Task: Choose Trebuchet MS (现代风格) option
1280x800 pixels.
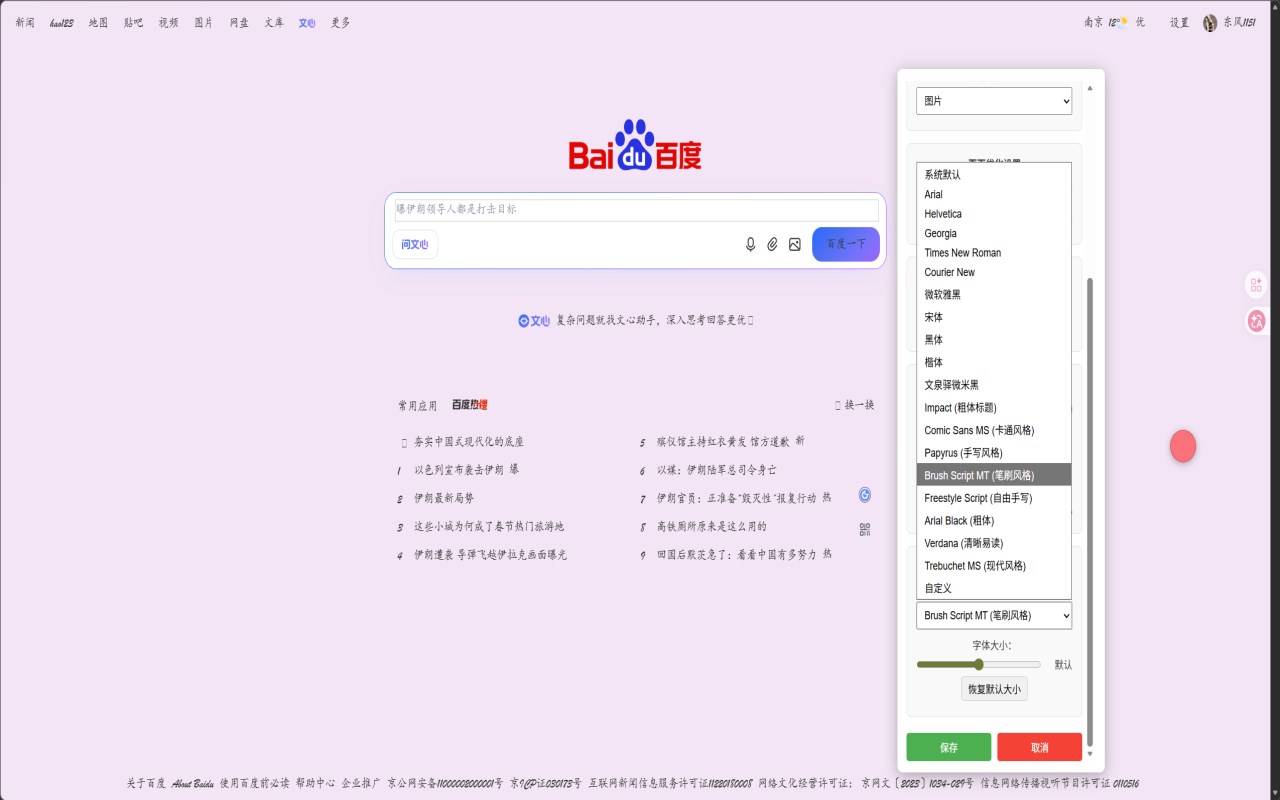Action: coord(994,566)
